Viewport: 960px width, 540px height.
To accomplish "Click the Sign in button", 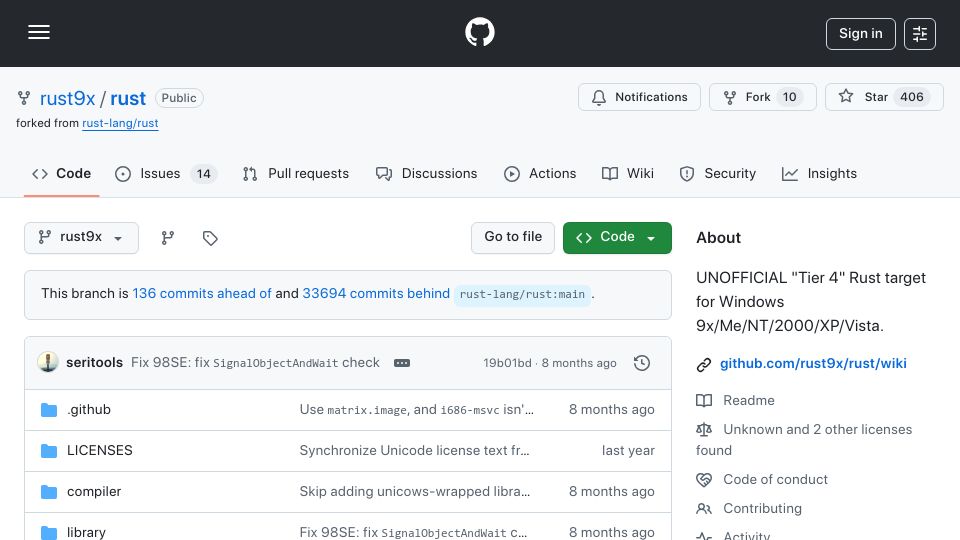I will point(860,34).
